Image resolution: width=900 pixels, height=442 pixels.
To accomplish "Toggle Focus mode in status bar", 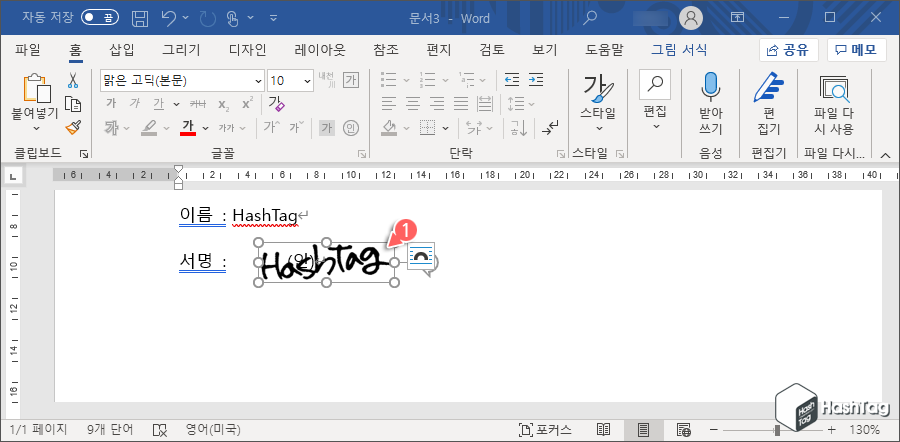I will 545,429.
